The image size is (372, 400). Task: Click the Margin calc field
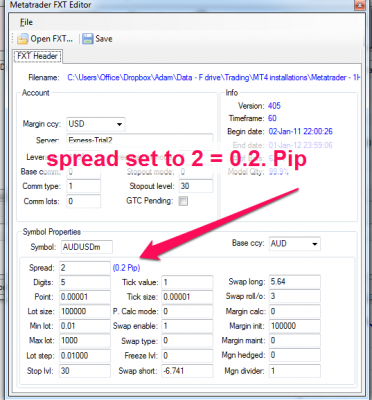[x=295, y=311]
